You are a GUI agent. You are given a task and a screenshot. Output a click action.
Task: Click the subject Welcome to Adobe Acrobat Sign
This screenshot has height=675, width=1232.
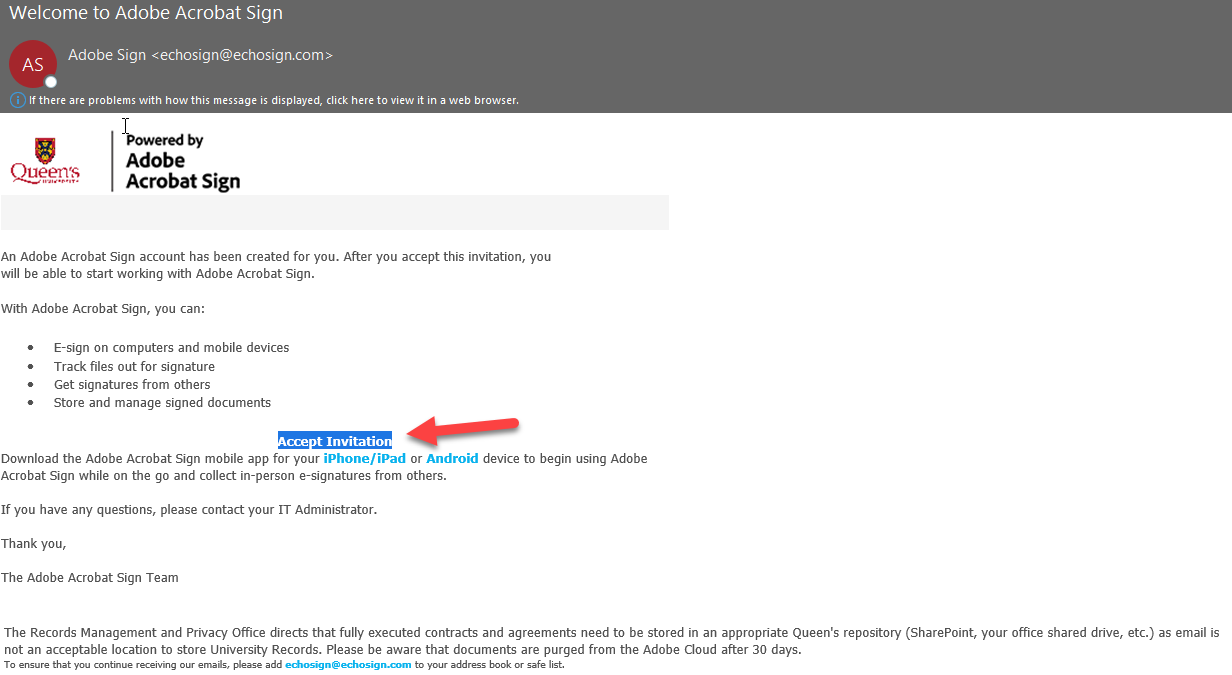pos(146,13)
